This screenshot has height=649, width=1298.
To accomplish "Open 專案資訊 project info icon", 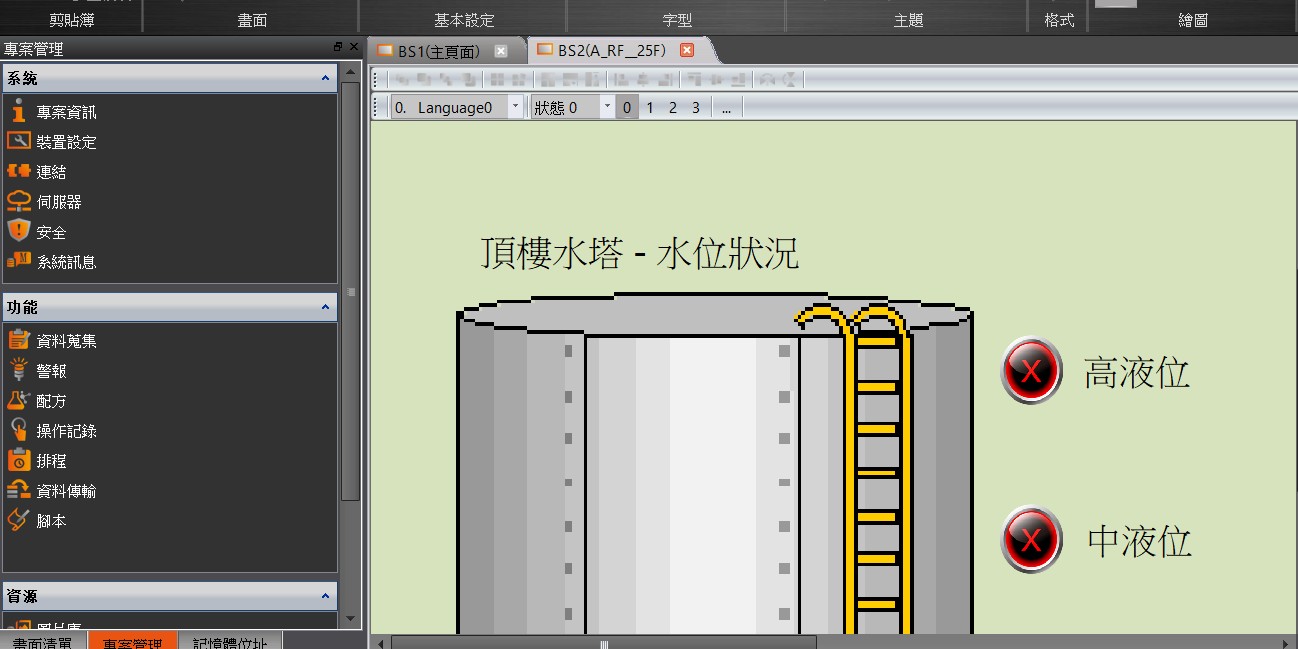I will [x=19, y=112].
